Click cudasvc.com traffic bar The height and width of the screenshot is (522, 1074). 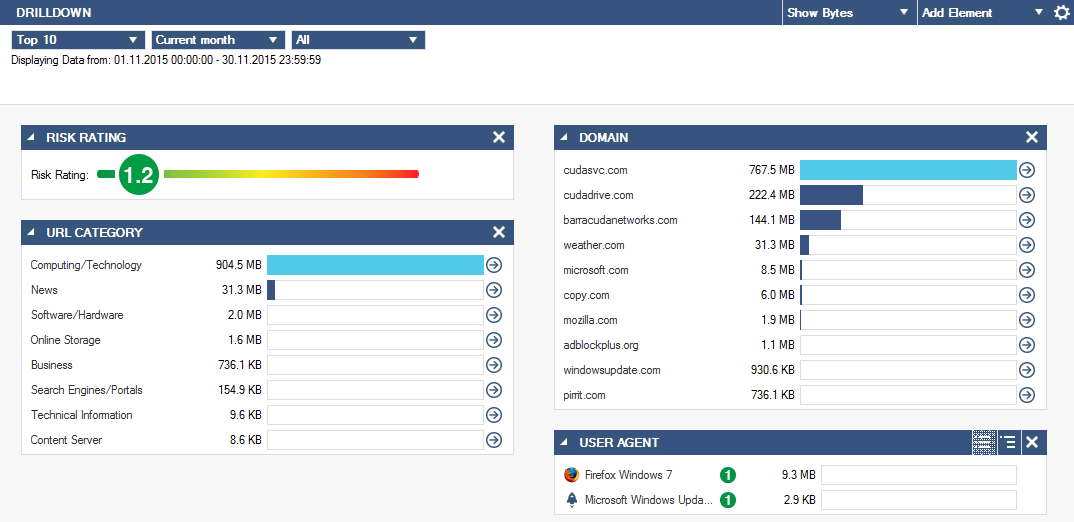[x=908, y=170]
